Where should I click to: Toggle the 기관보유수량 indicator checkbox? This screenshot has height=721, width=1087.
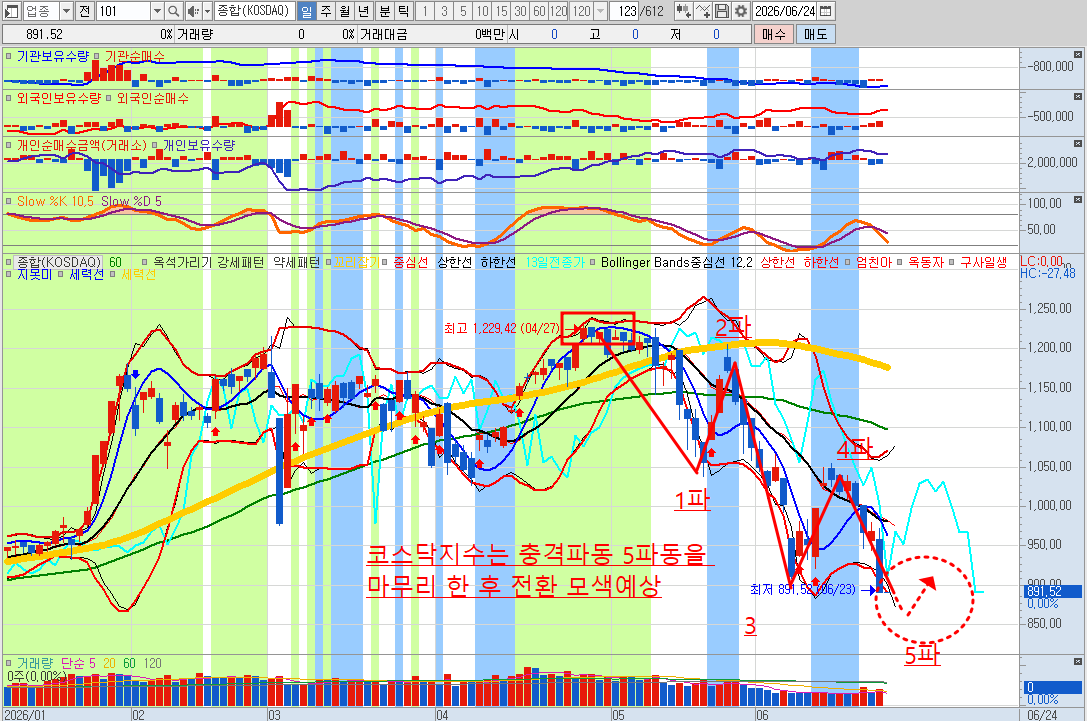pyautogui.click(x=9, y=56)
